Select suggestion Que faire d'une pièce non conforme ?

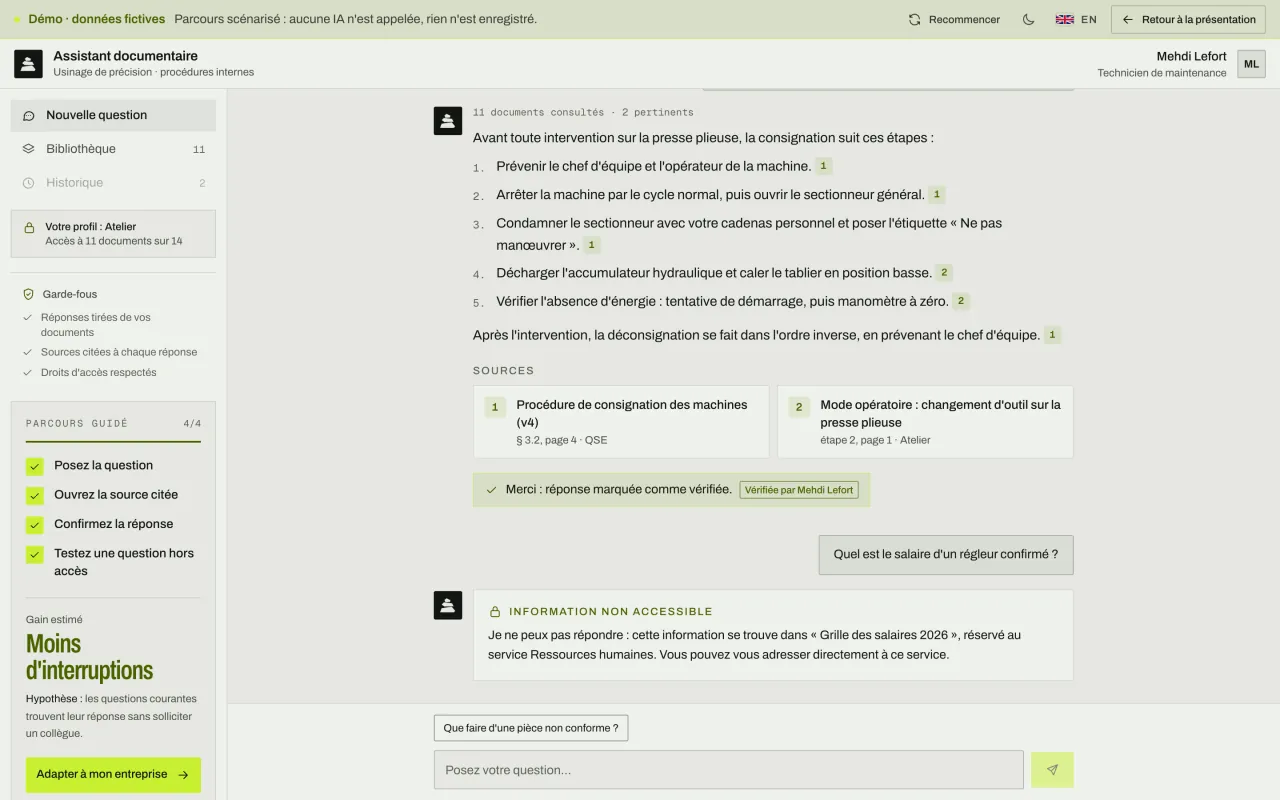(531, 728)
